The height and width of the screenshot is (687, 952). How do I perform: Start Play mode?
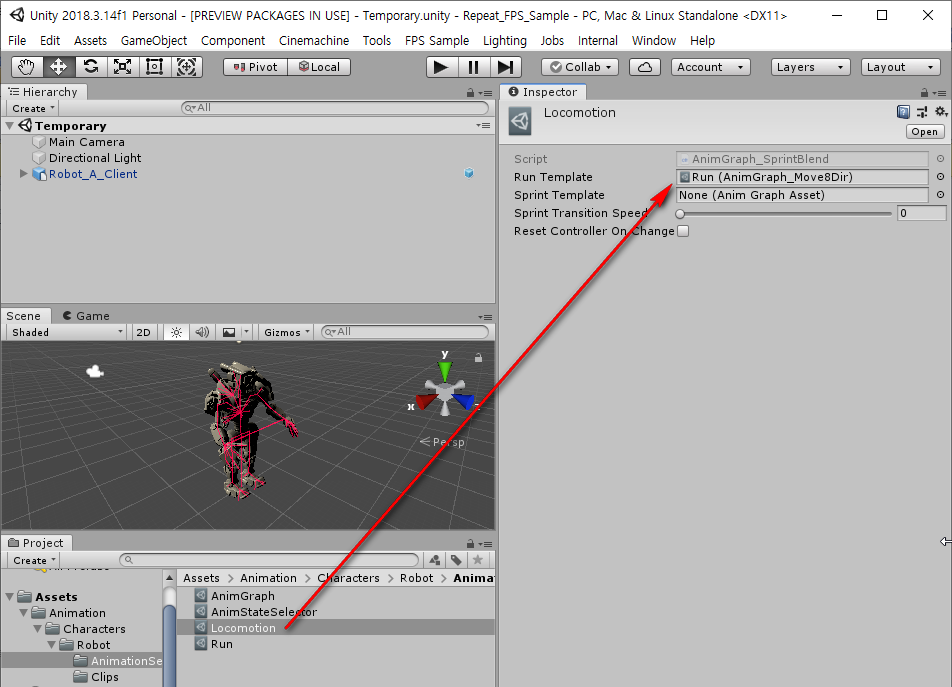point(441,67)
